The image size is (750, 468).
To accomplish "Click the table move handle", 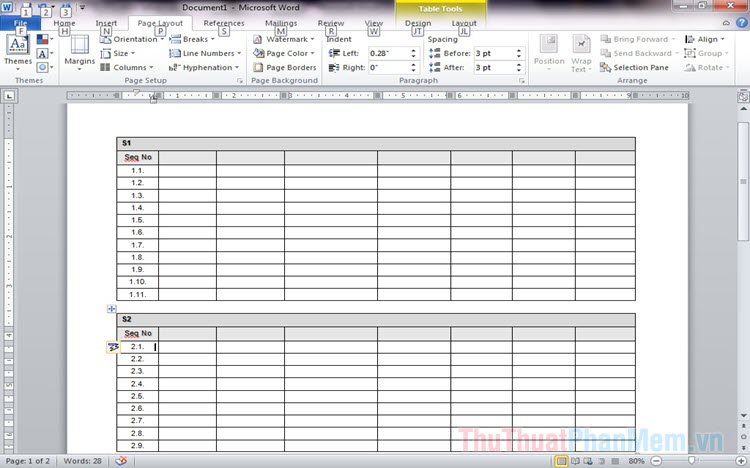I will point(111,309).
